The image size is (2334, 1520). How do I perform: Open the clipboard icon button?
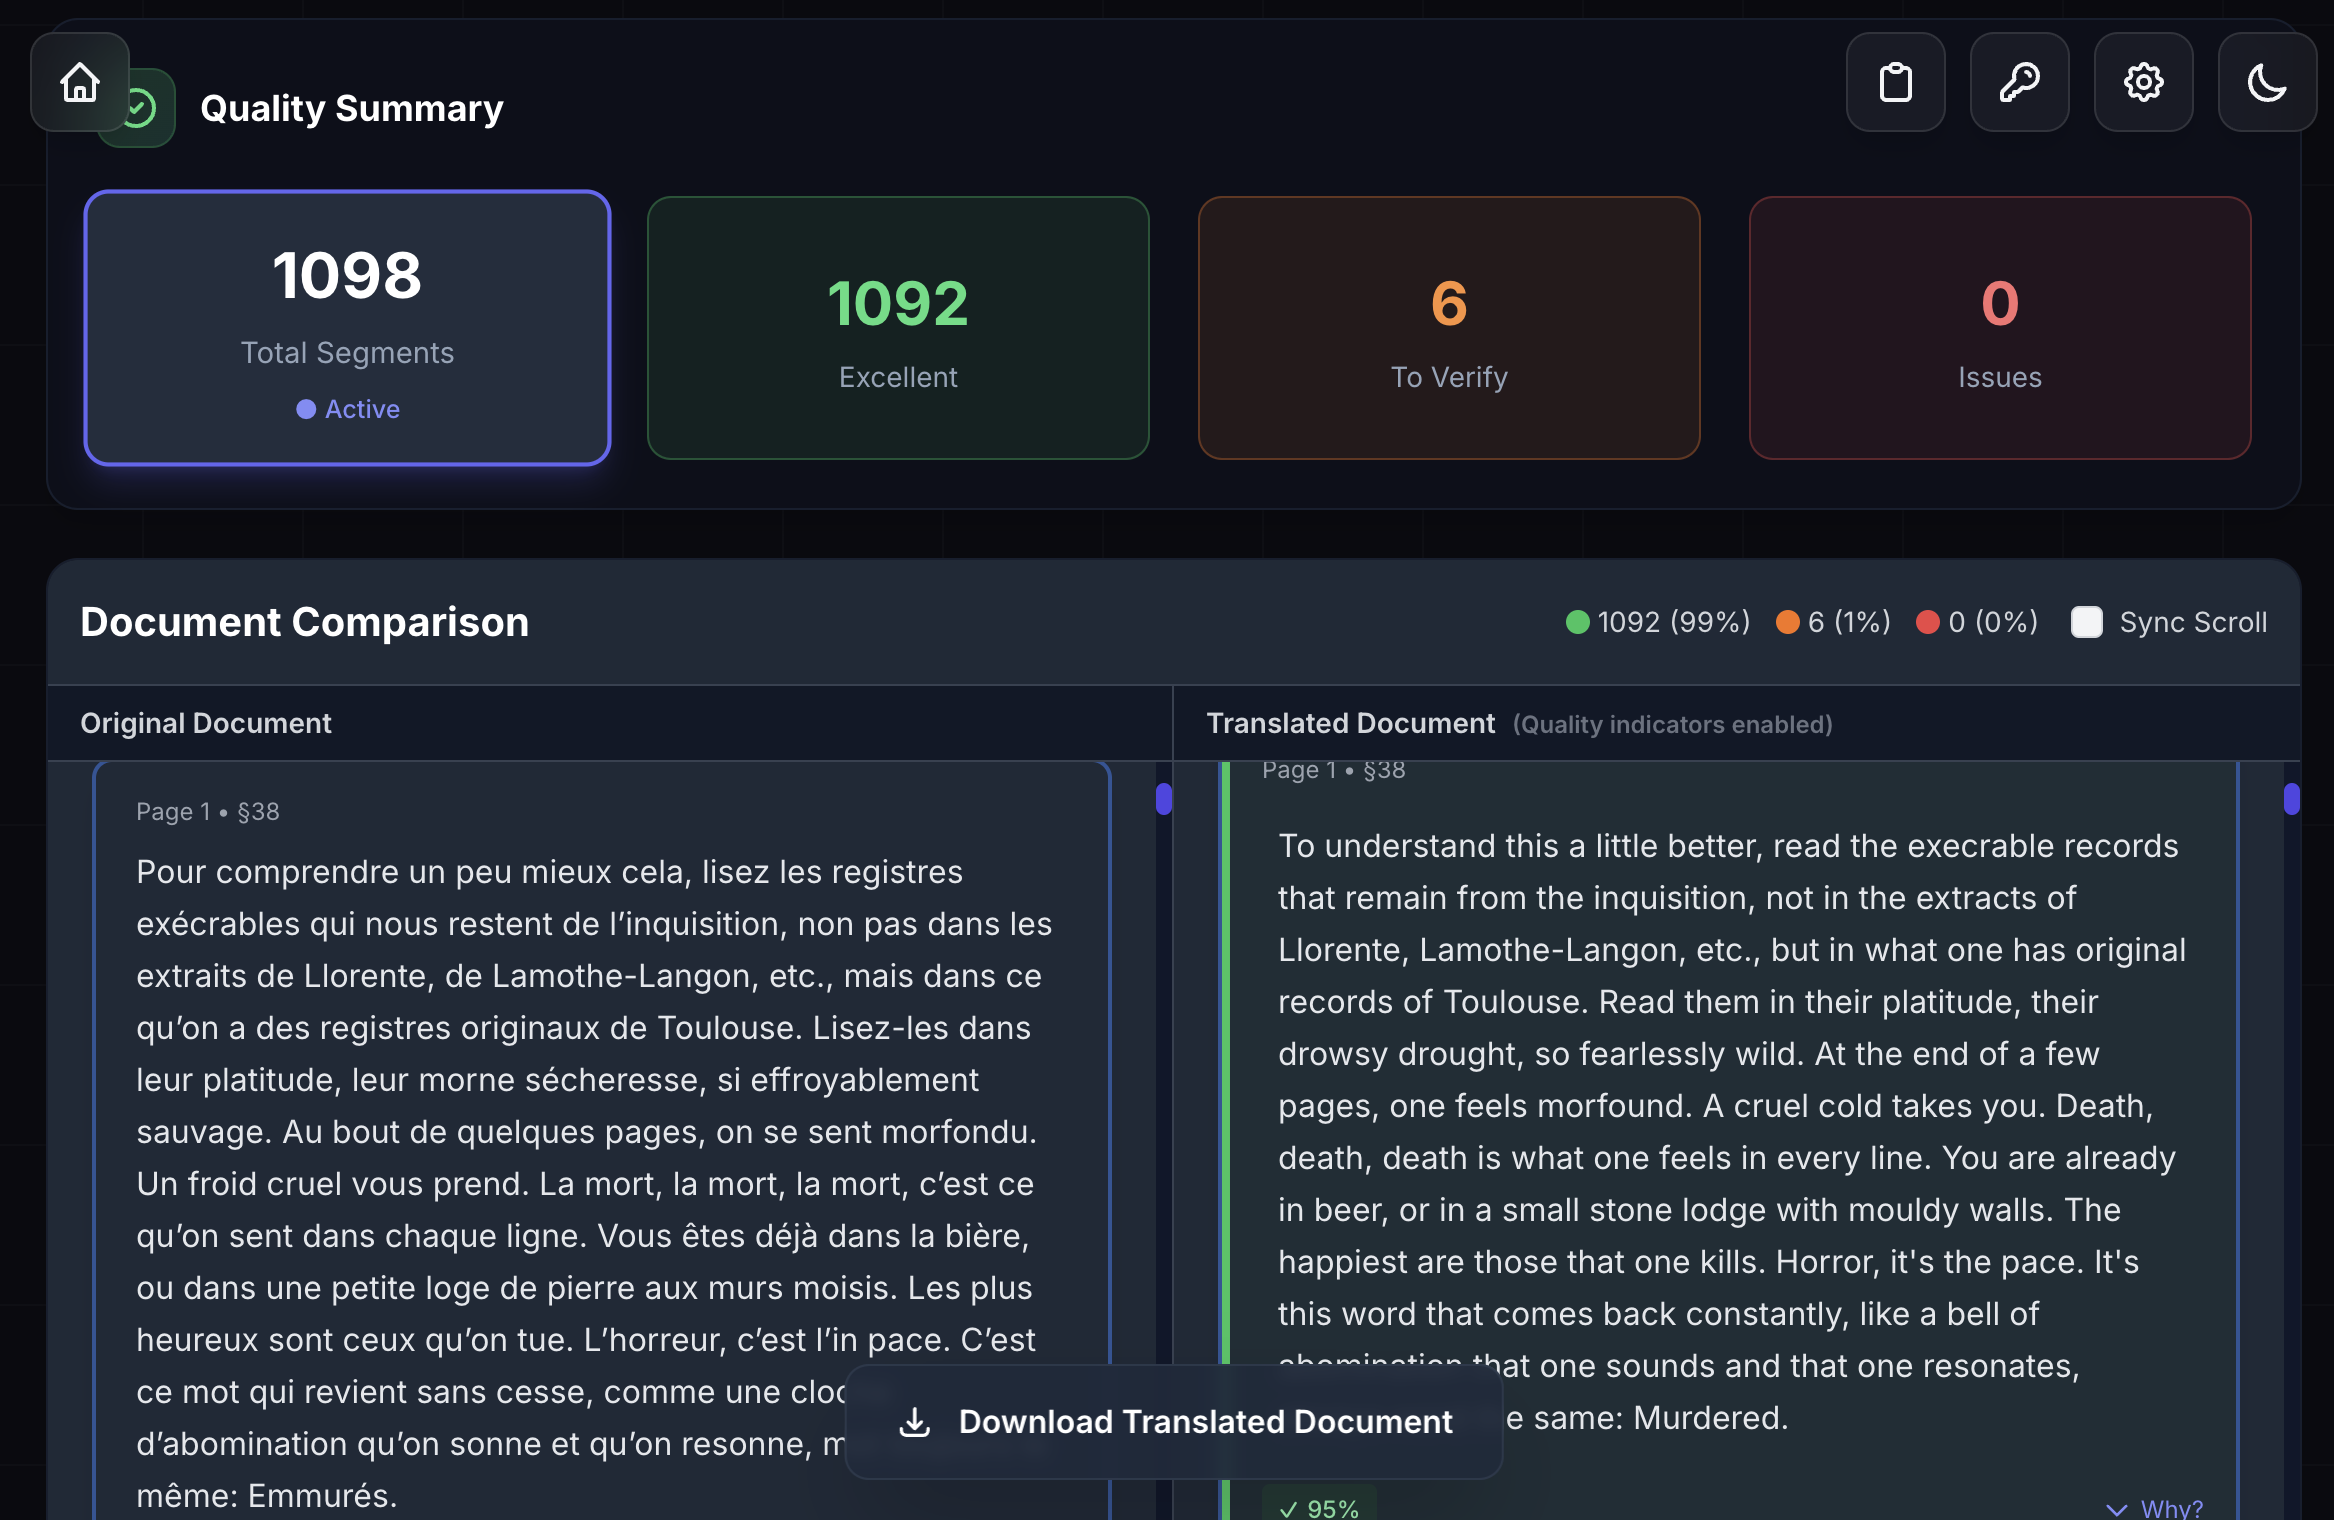pyautogui.click(x=1895, y=82)
